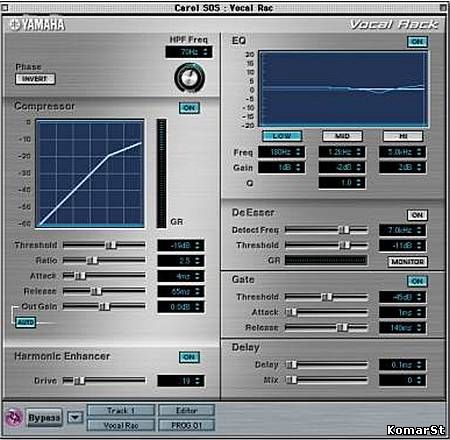
Task: Adjust the DeEsser Detect Freq slider
Action: tap(326, 230)
